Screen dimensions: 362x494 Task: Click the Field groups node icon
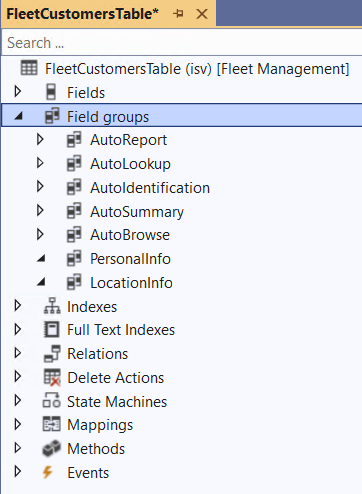click(x=52, y=116)
